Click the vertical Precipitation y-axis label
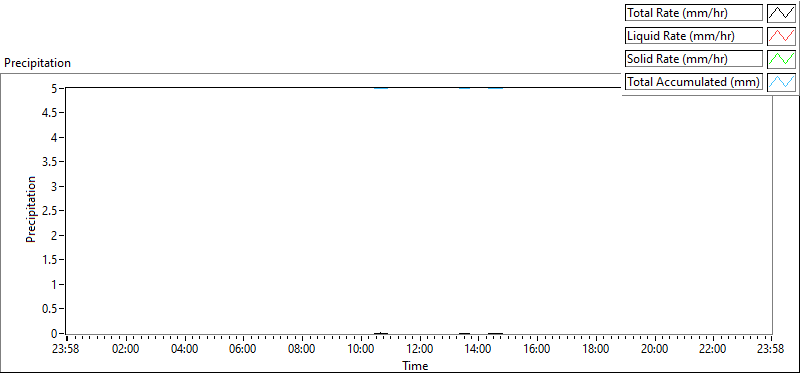This screenshot has height=373, width=800. pyautogui.click(x=31, y=209)
